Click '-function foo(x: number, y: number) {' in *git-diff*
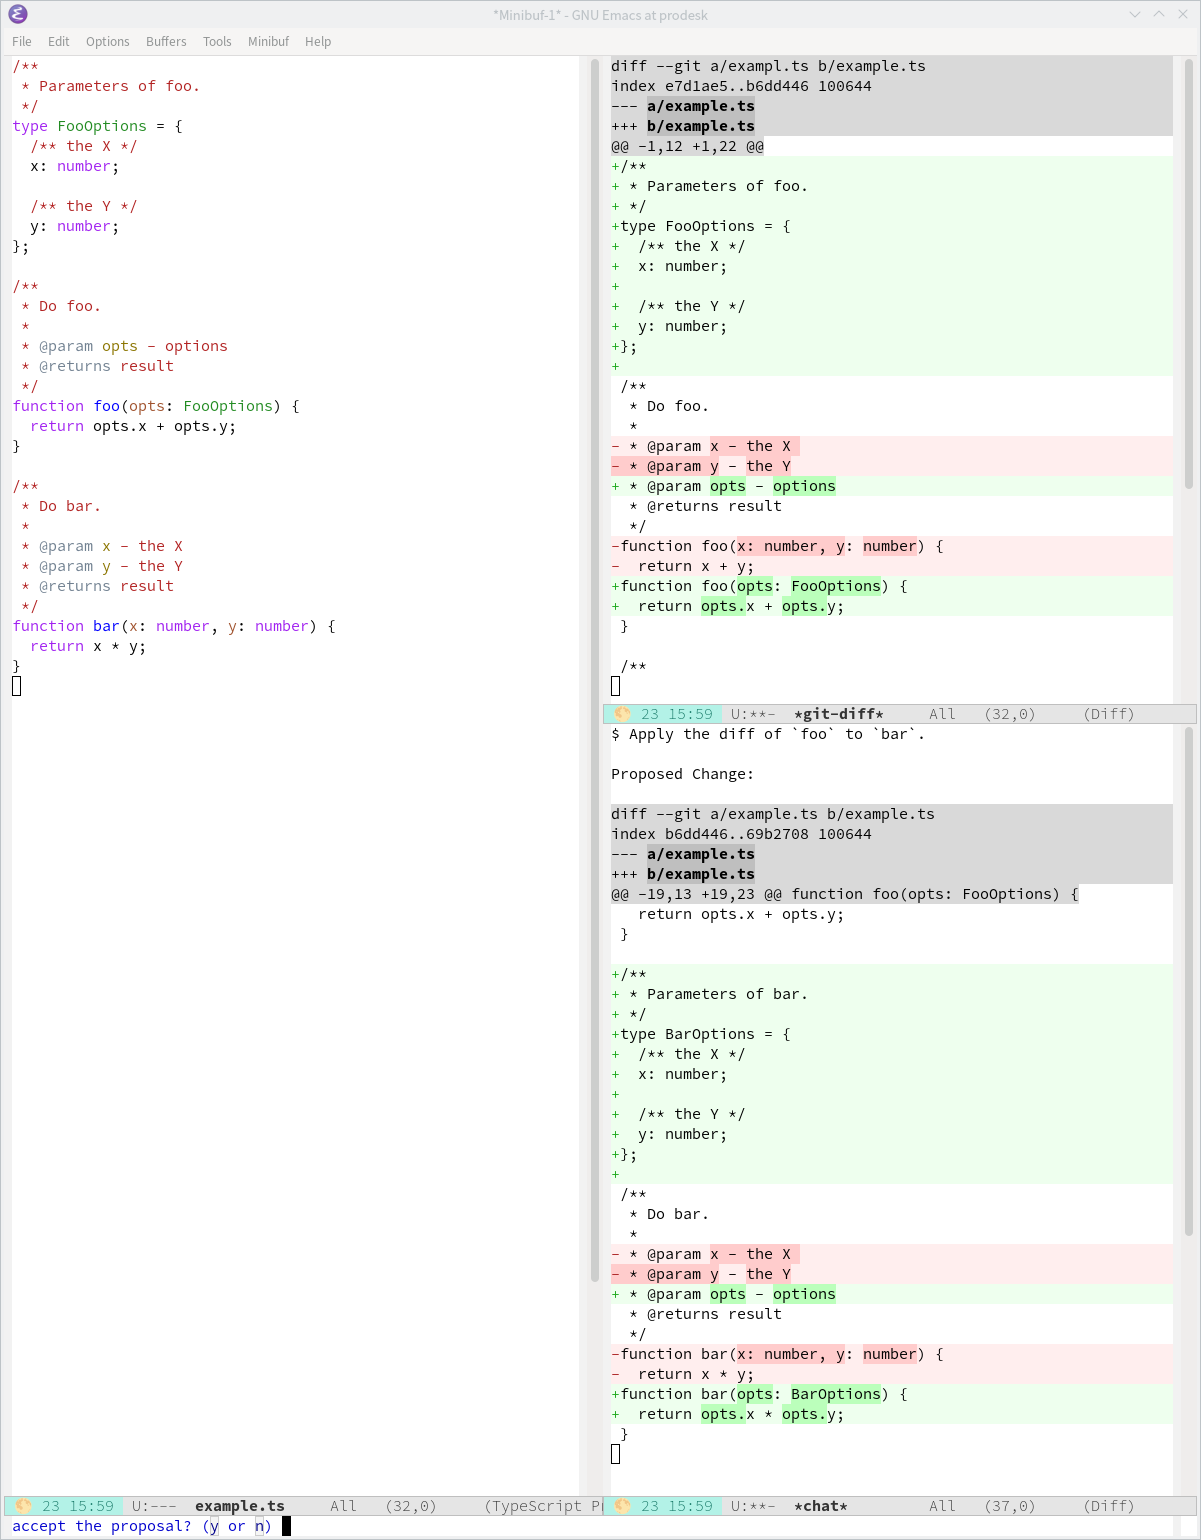 tap(777, 546)
